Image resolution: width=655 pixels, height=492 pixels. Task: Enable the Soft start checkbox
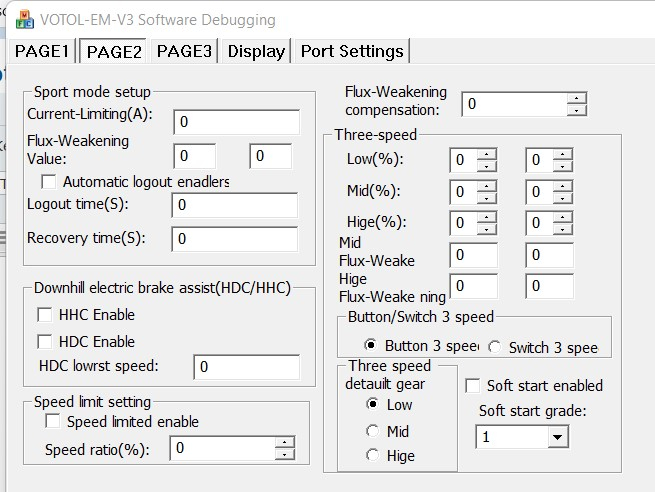point(474,386)
